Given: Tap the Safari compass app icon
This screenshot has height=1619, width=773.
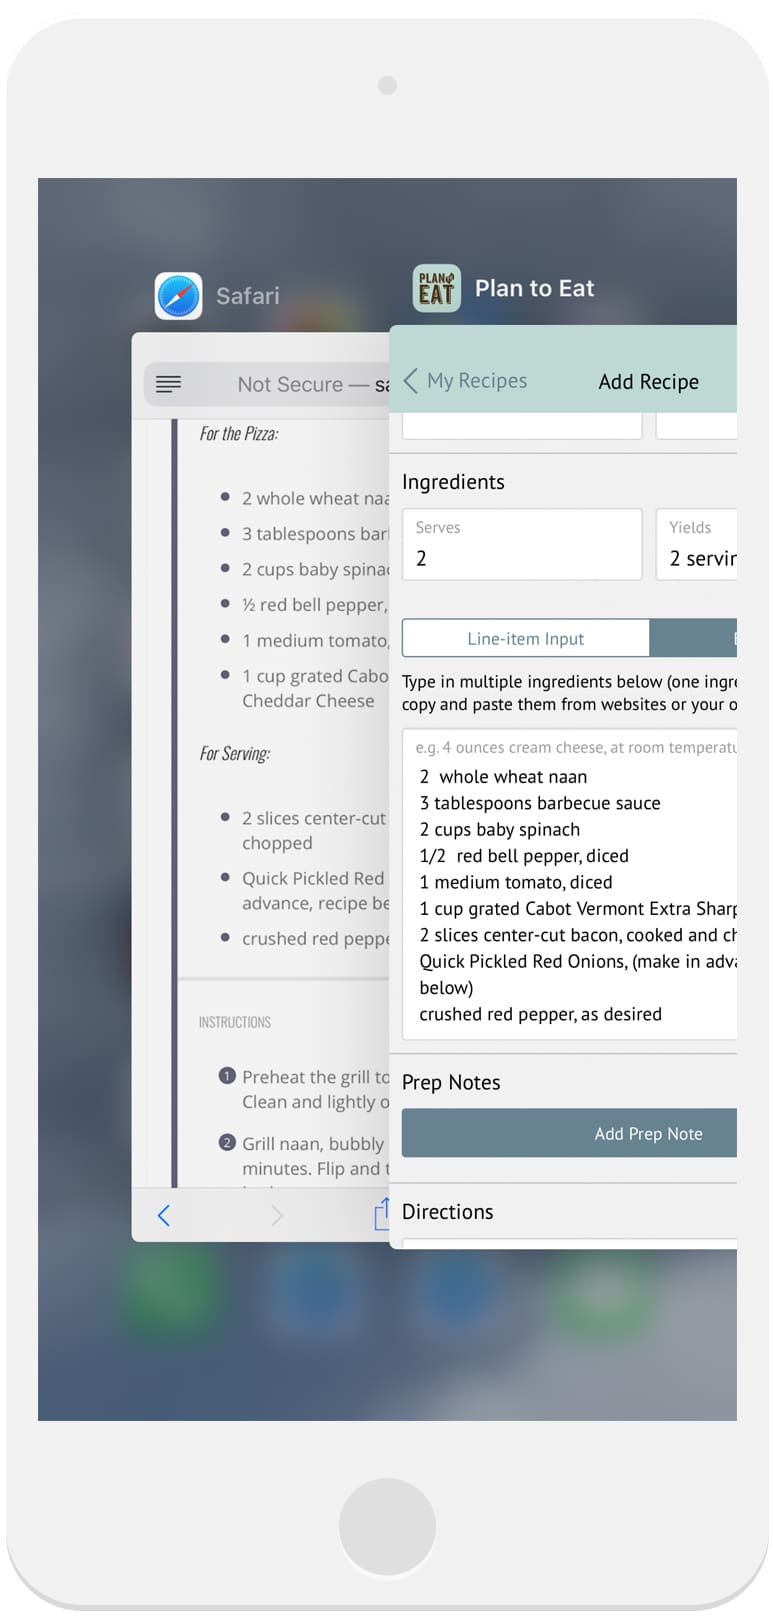Looking at the screenshot, I should click(x=178, y=296).
